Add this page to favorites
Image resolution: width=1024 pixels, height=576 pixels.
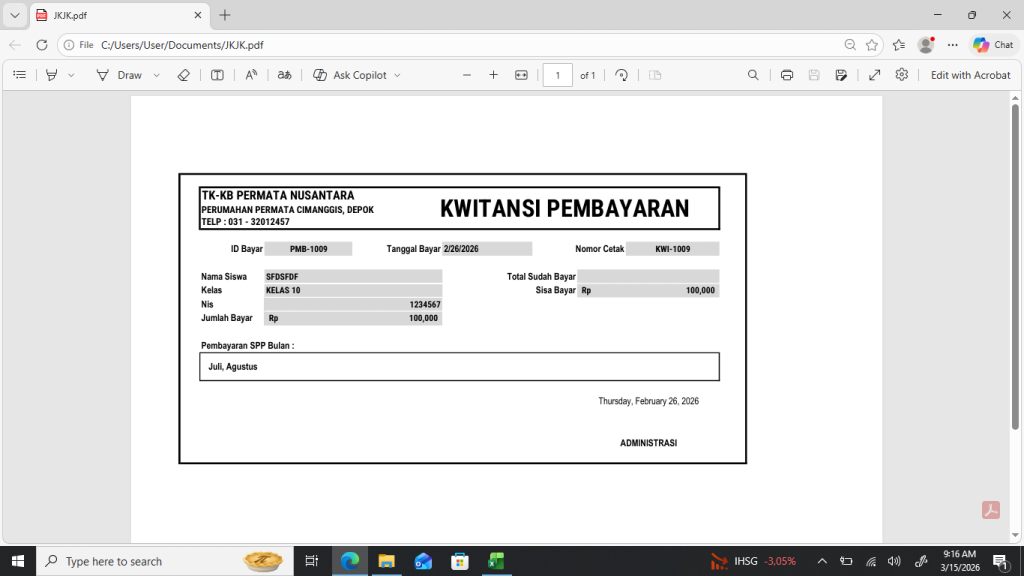(x=872, y=45)
